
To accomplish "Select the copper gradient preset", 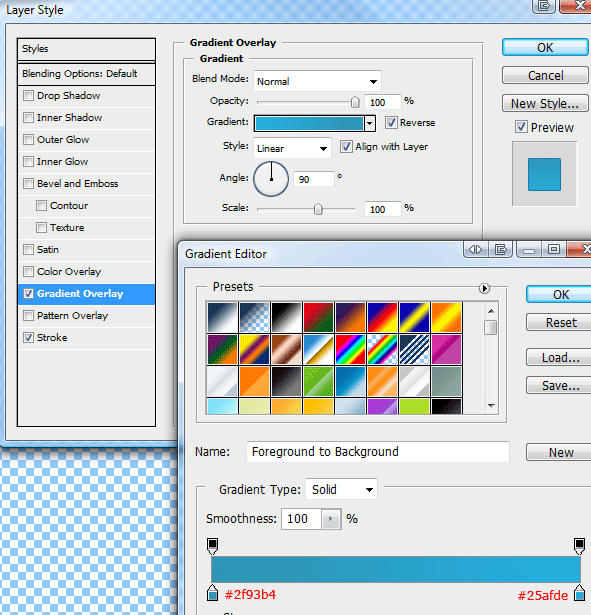I will click(x=286, y=349).
